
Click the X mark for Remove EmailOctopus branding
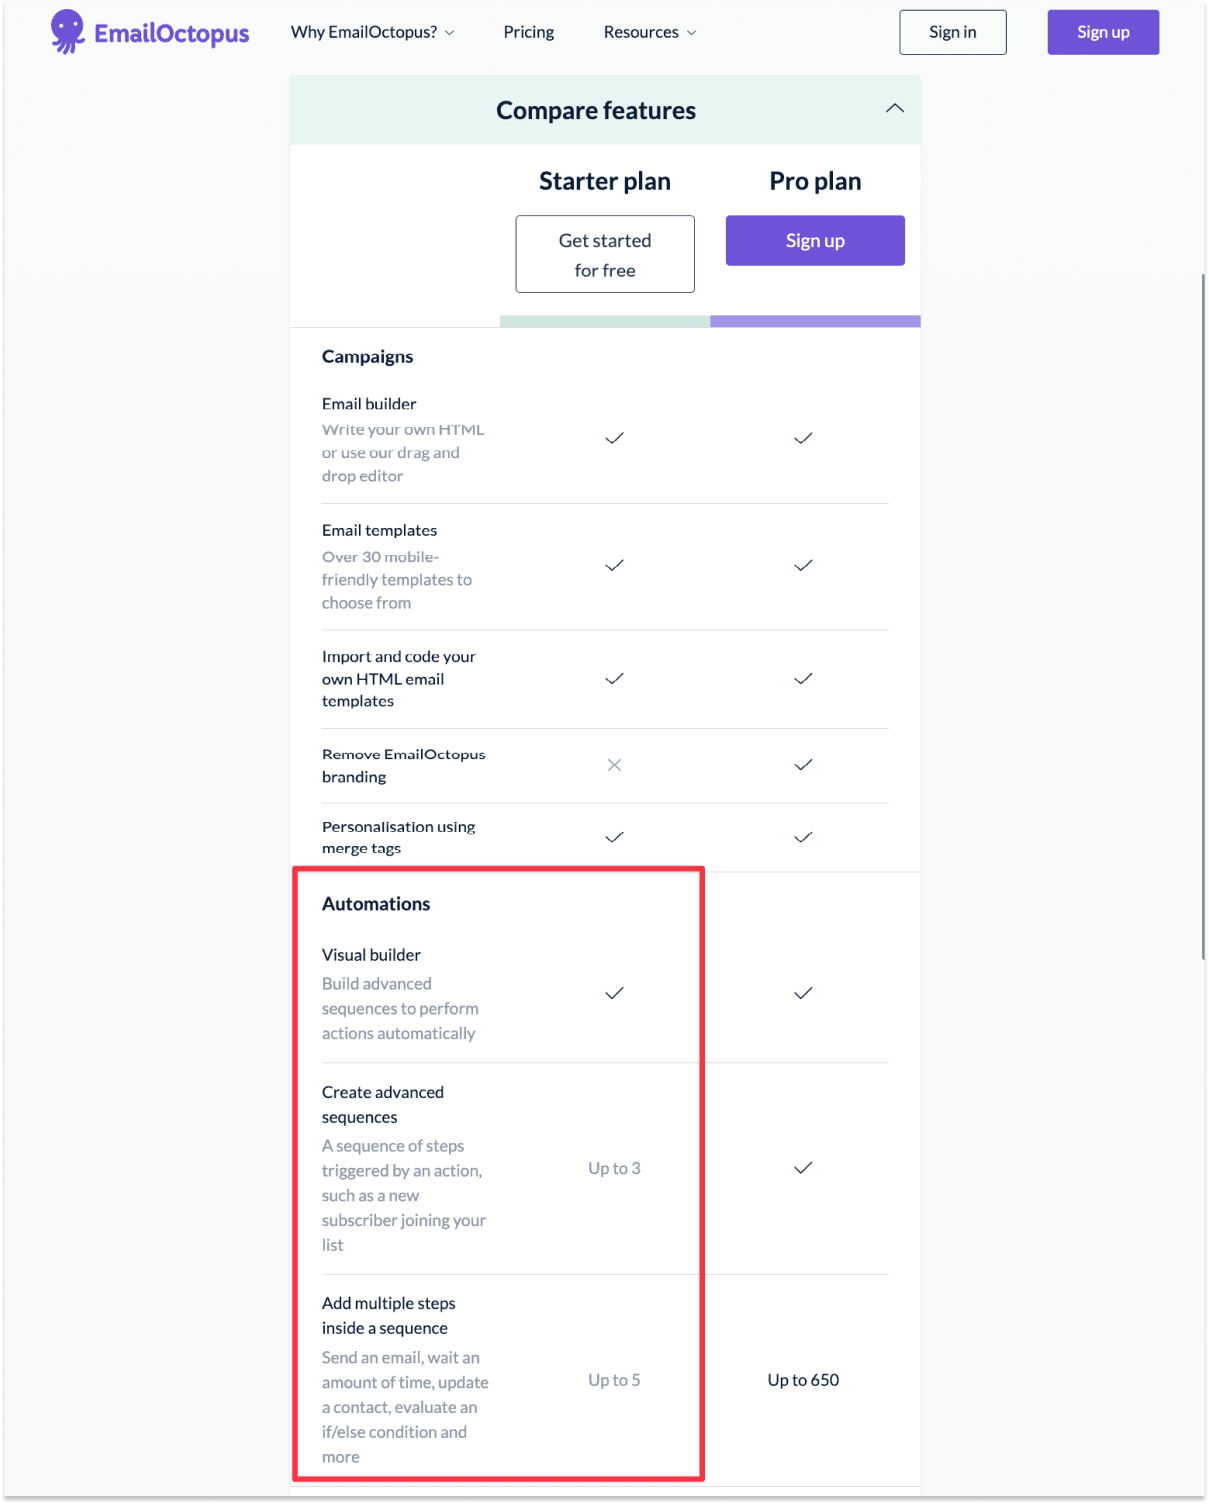click(x=614, y=765)
